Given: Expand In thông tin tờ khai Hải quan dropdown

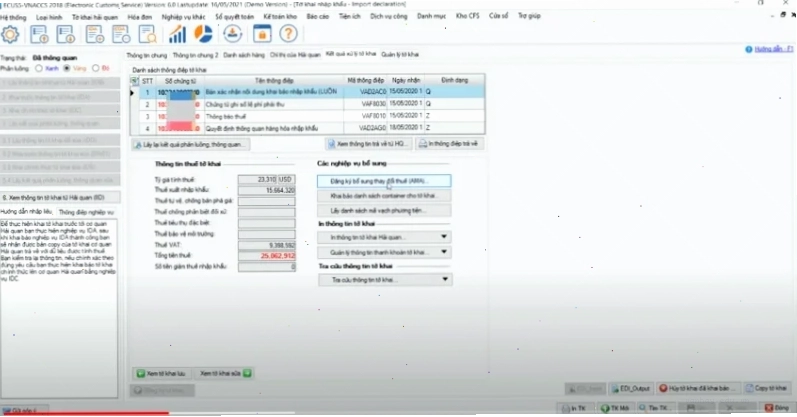Looking at the screenshot, I should click(x=444, y=237).
